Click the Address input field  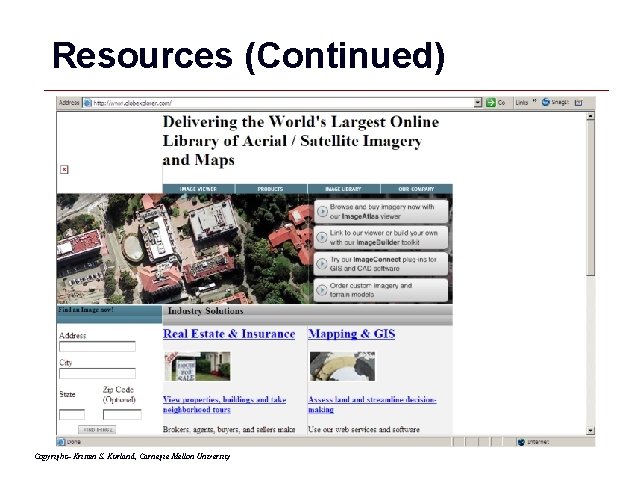click(x=97, y=347)
